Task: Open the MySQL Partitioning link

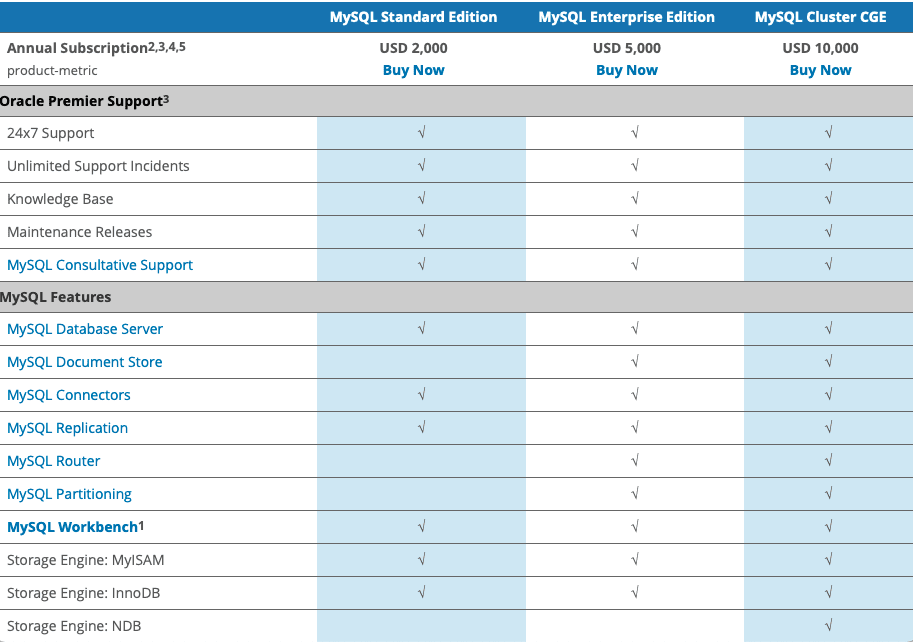Action: coord(69,494)
